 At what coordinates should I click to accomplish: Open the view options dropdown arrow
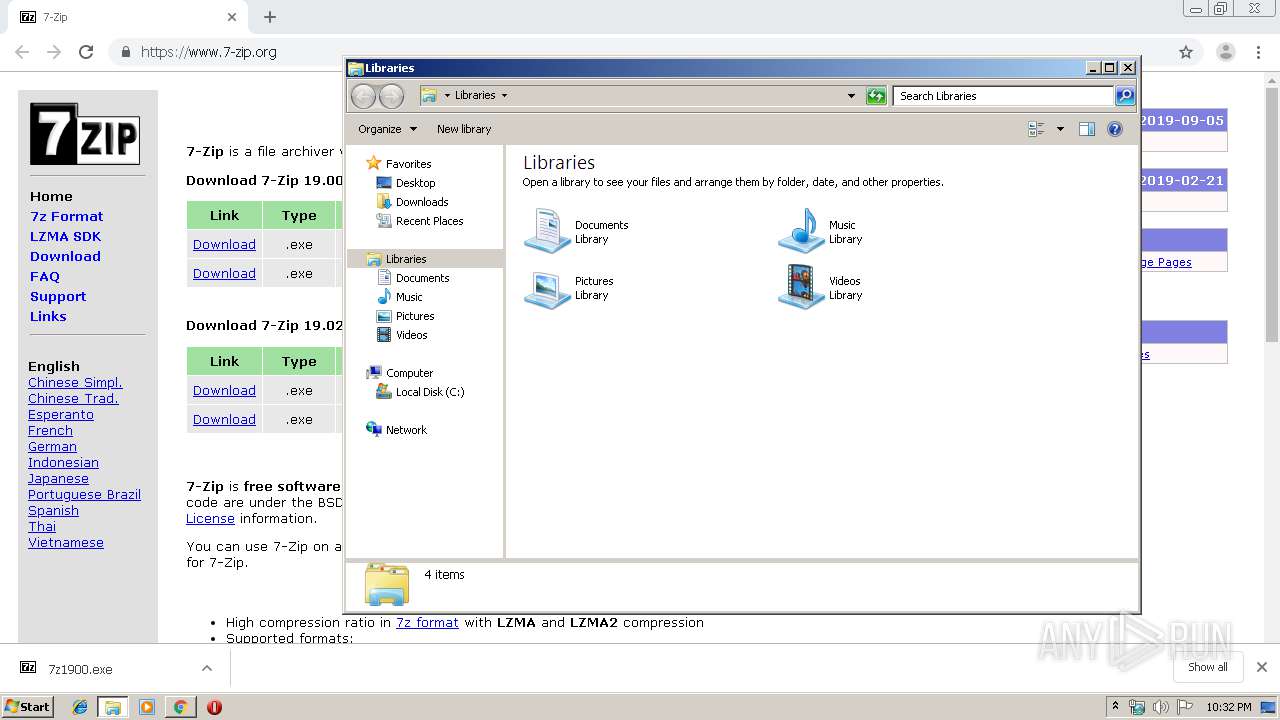click(1060, 129)
